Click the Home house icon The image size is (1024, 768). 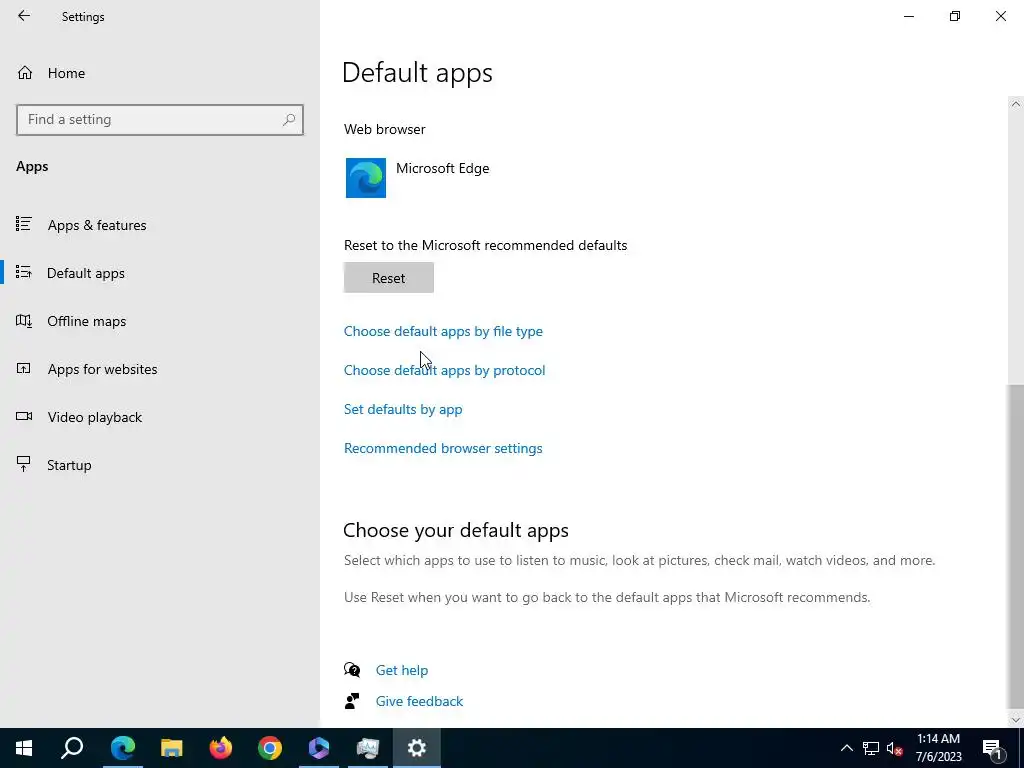tap(25, 72)
